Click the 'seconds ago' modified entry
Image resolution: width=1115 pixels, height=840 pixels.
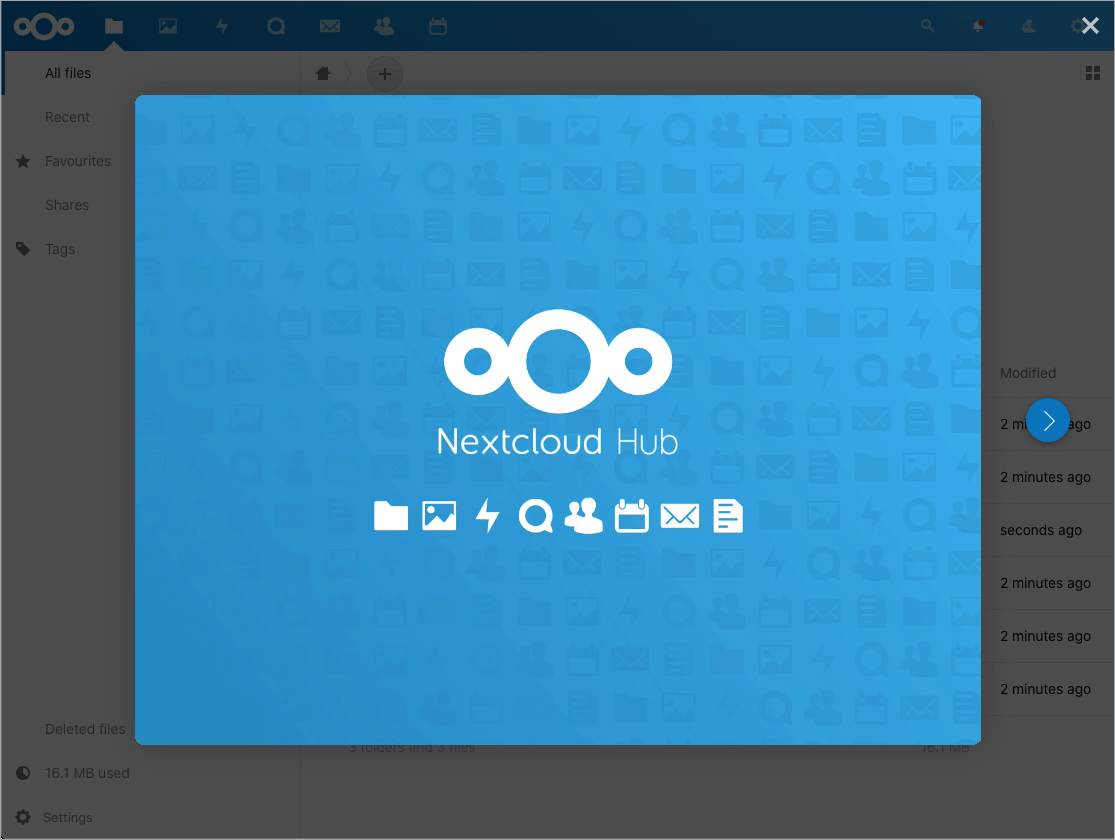[1041, 531]
